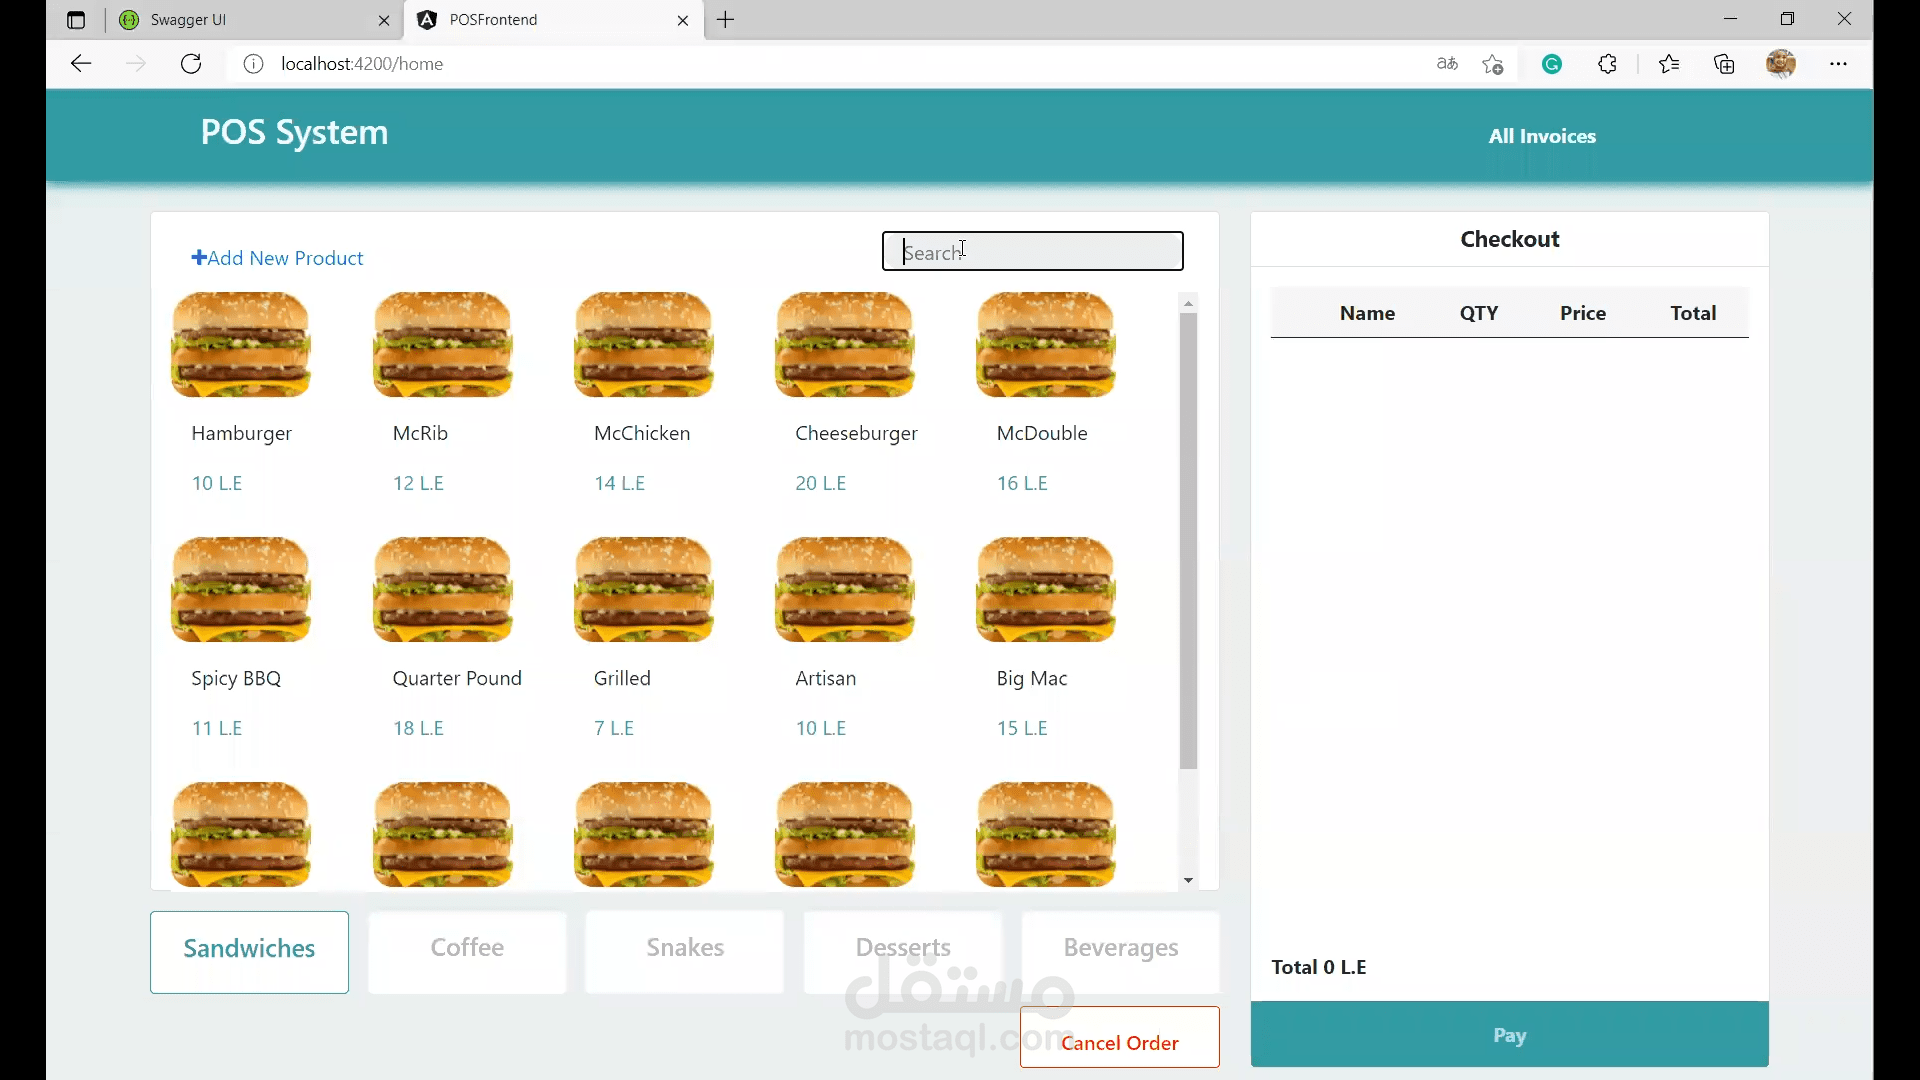Switch to the Beverages category

[x=1121, y=952]
